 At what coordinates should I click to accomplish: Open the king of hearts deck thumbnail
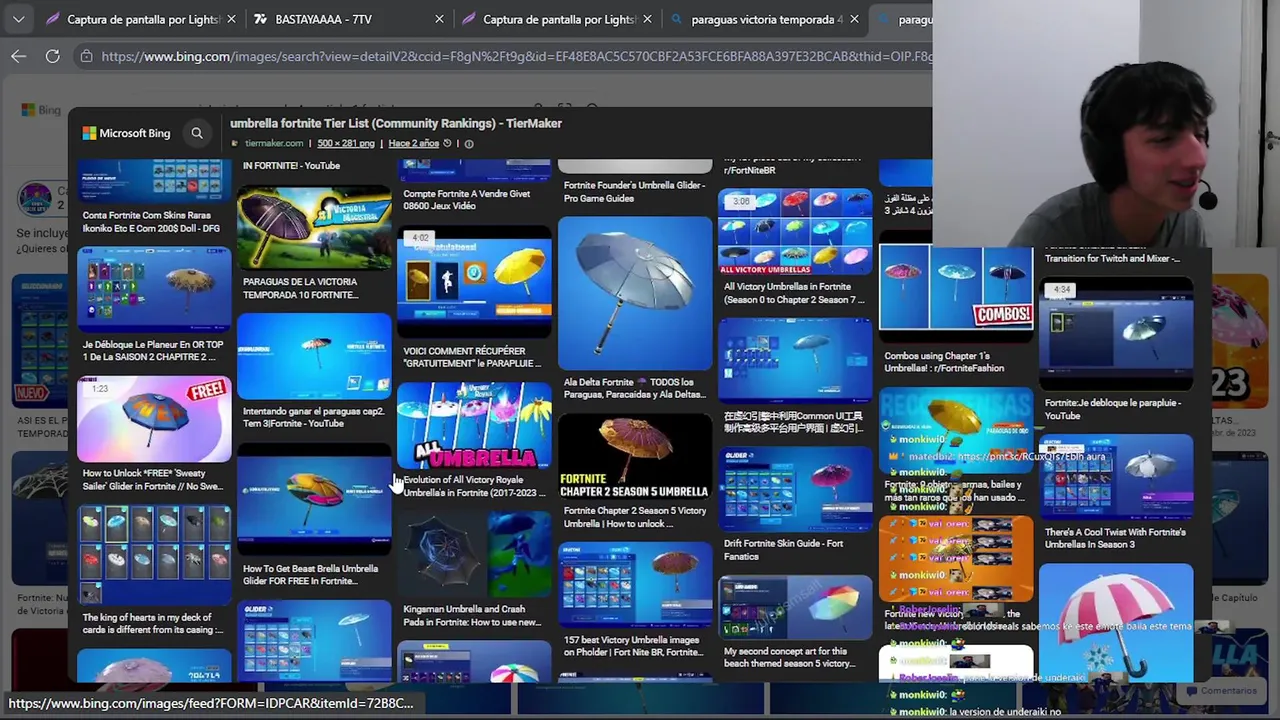pyautogui.click(x=154, y=555)
